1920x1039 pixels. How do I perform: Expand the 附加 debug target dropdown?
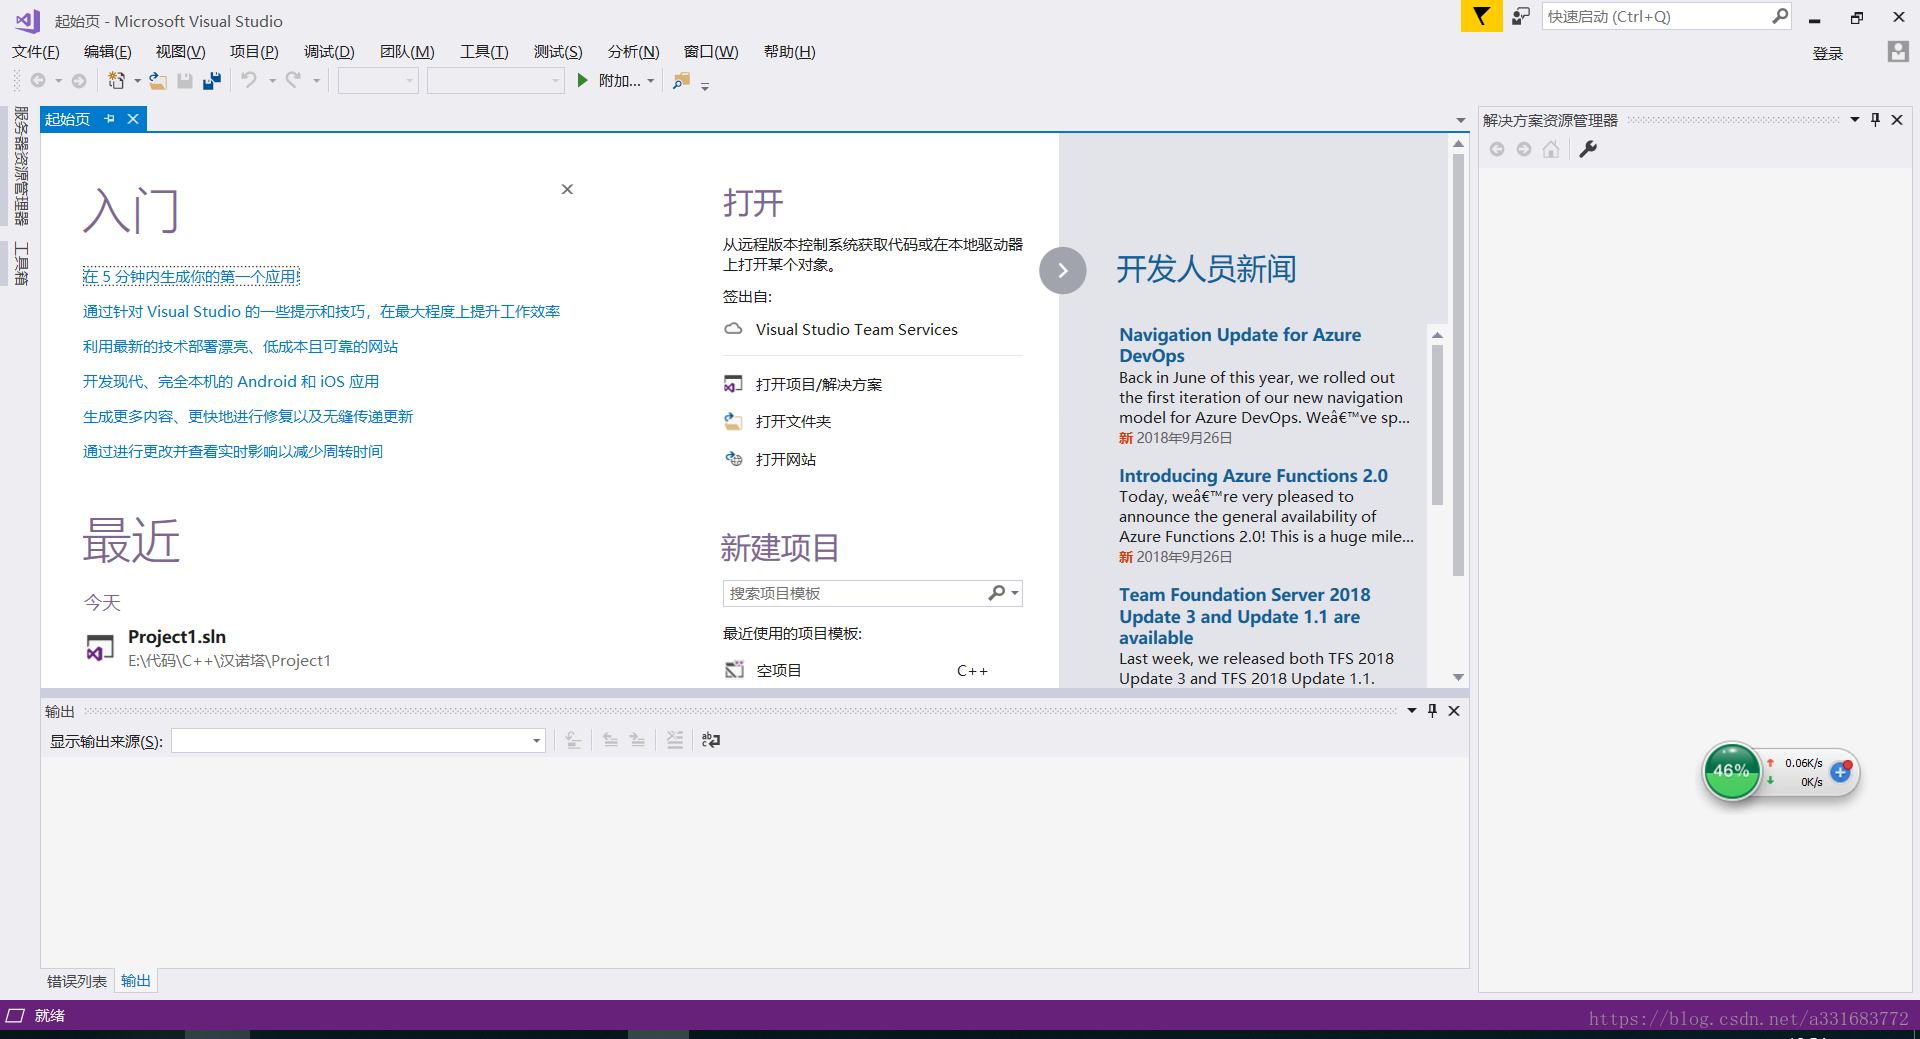651,81
